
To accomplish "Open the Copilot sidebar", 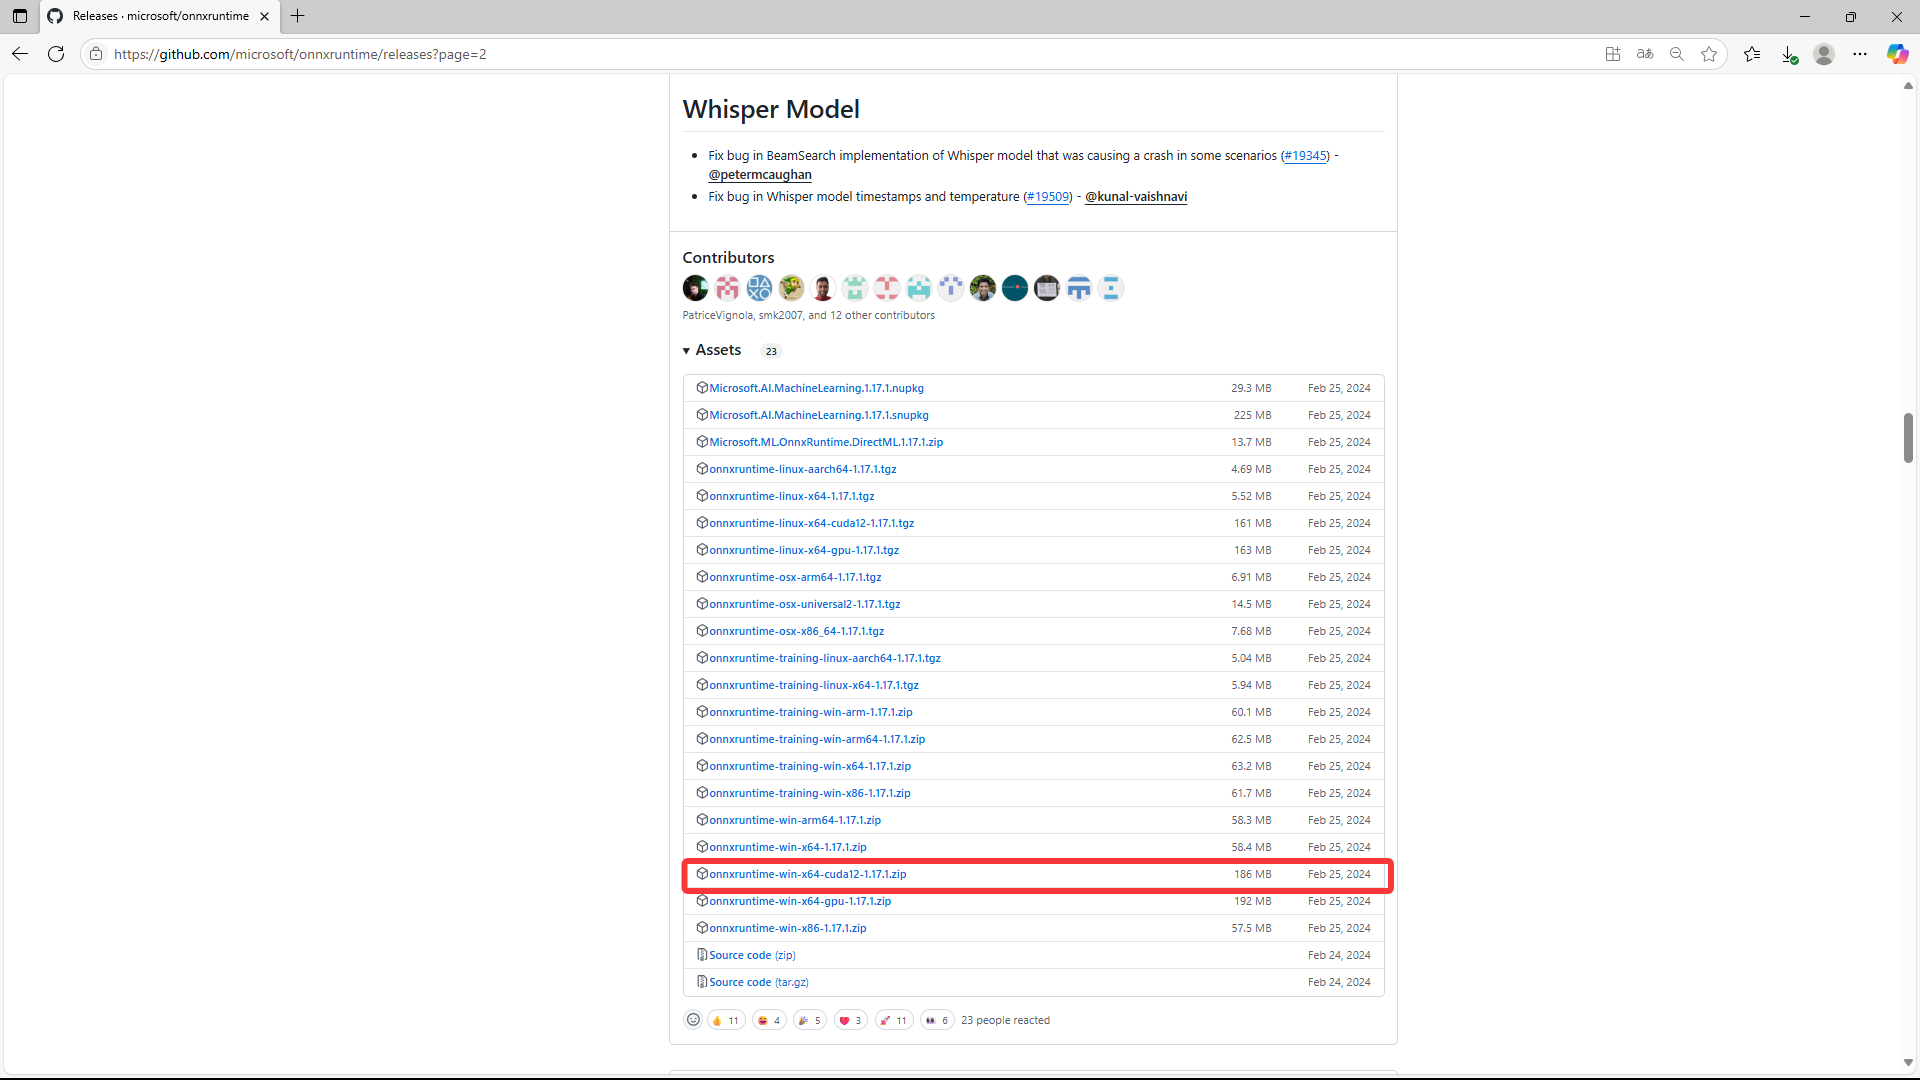I will (1897, 54).
